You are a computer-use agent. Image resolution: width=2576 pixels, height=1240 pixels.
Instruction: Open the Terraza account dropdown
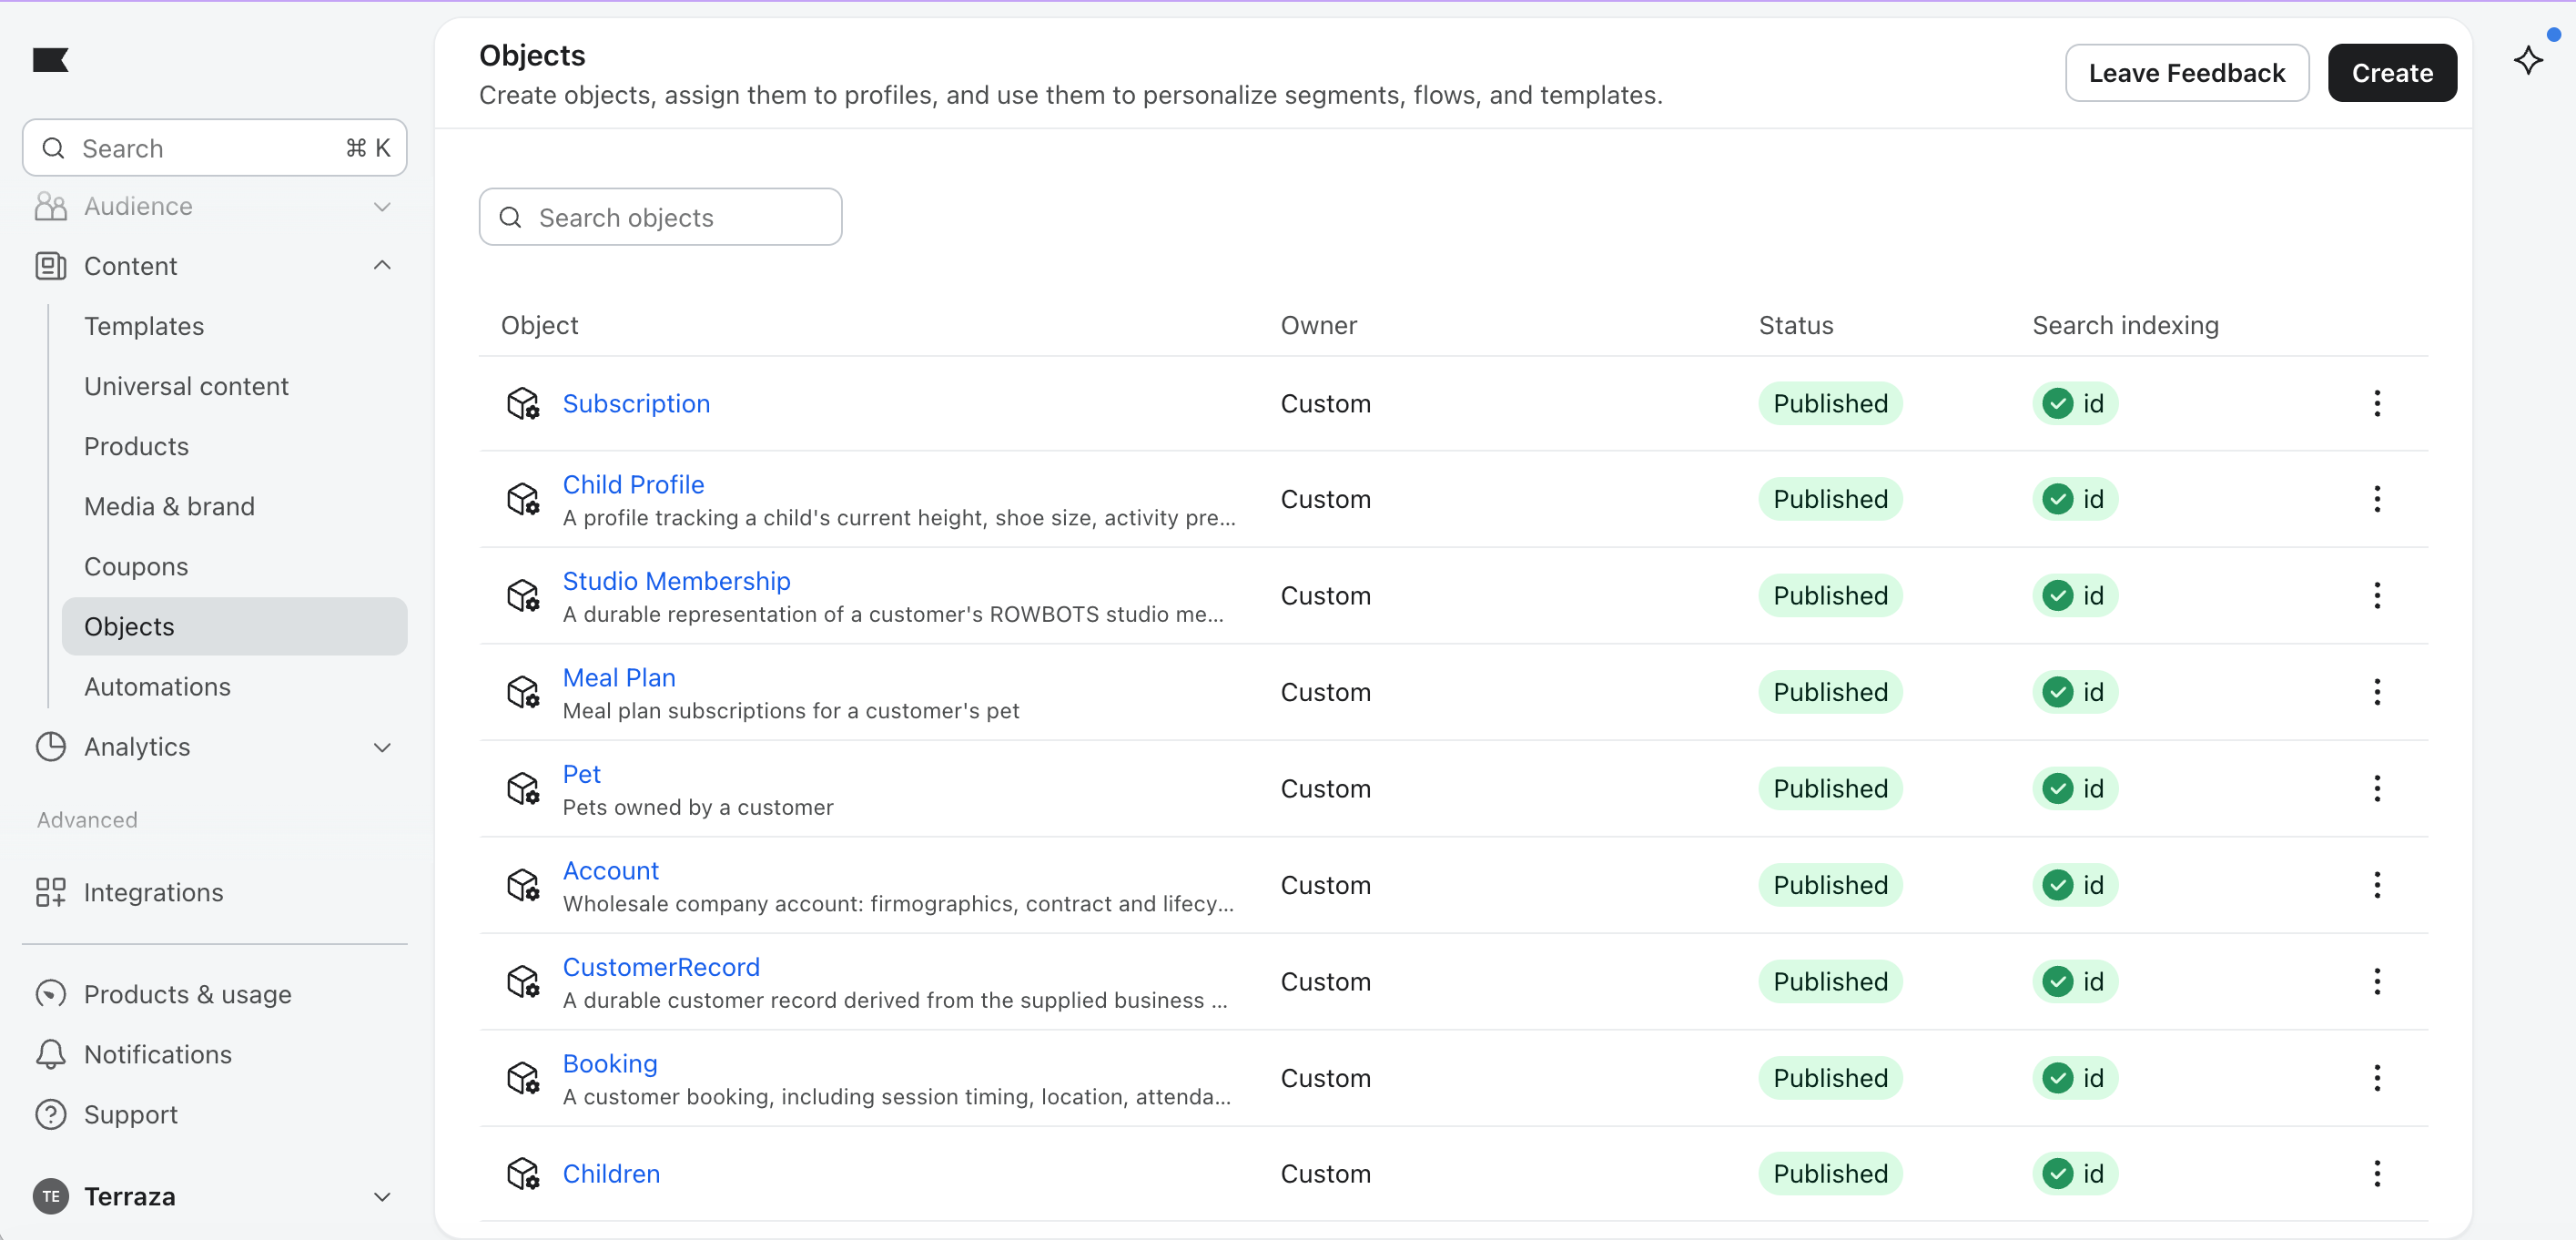click(214, 1196)
